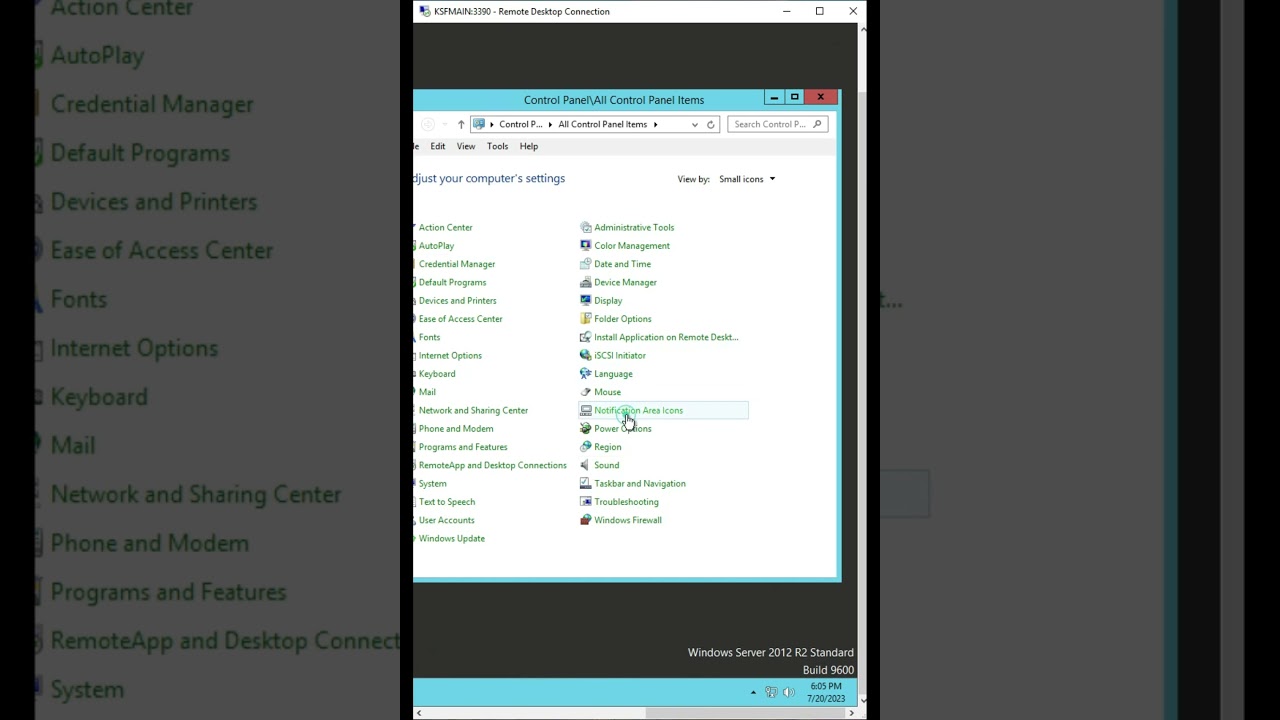This screenshot has width=1280, height=720.
Task: Click the network tray icon in taskbar
Action: click(771, 692)
